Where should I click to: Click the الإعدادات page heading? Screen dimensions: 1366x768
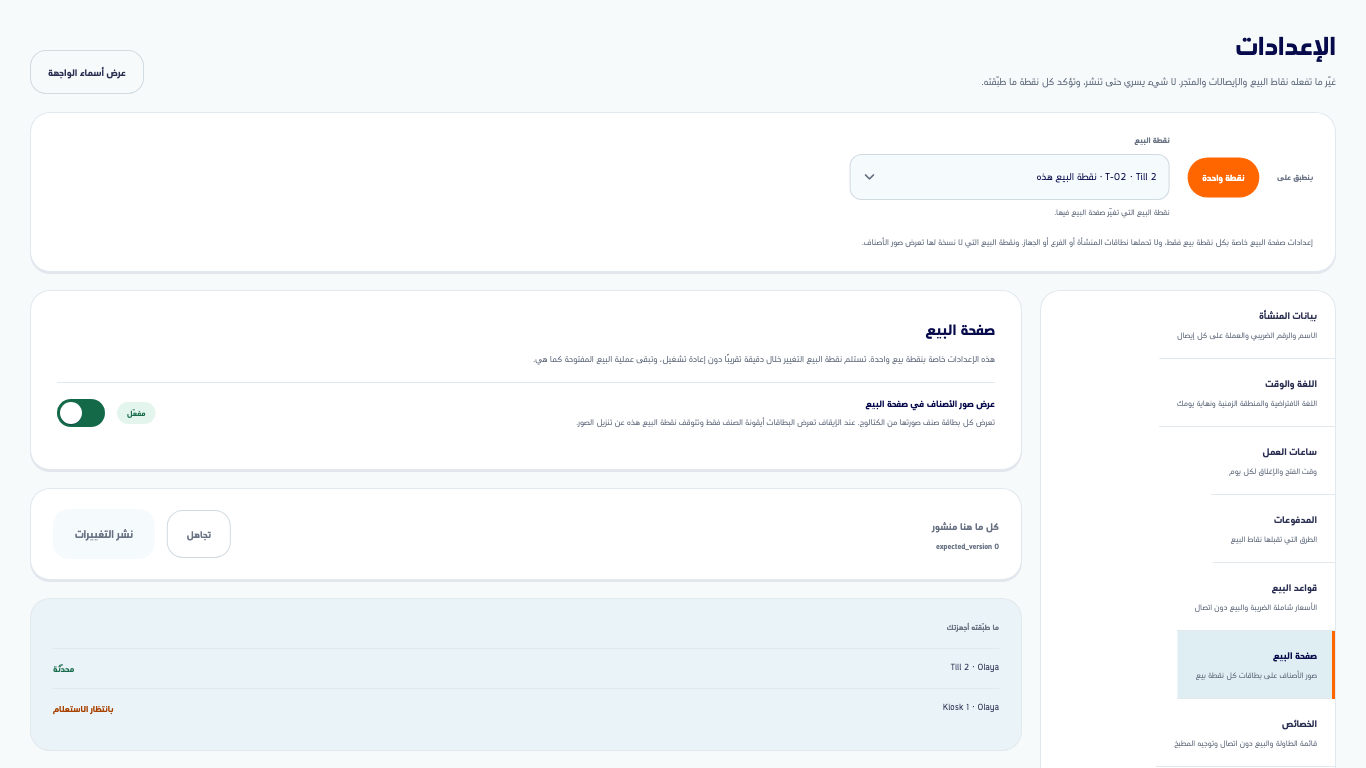1285,46
